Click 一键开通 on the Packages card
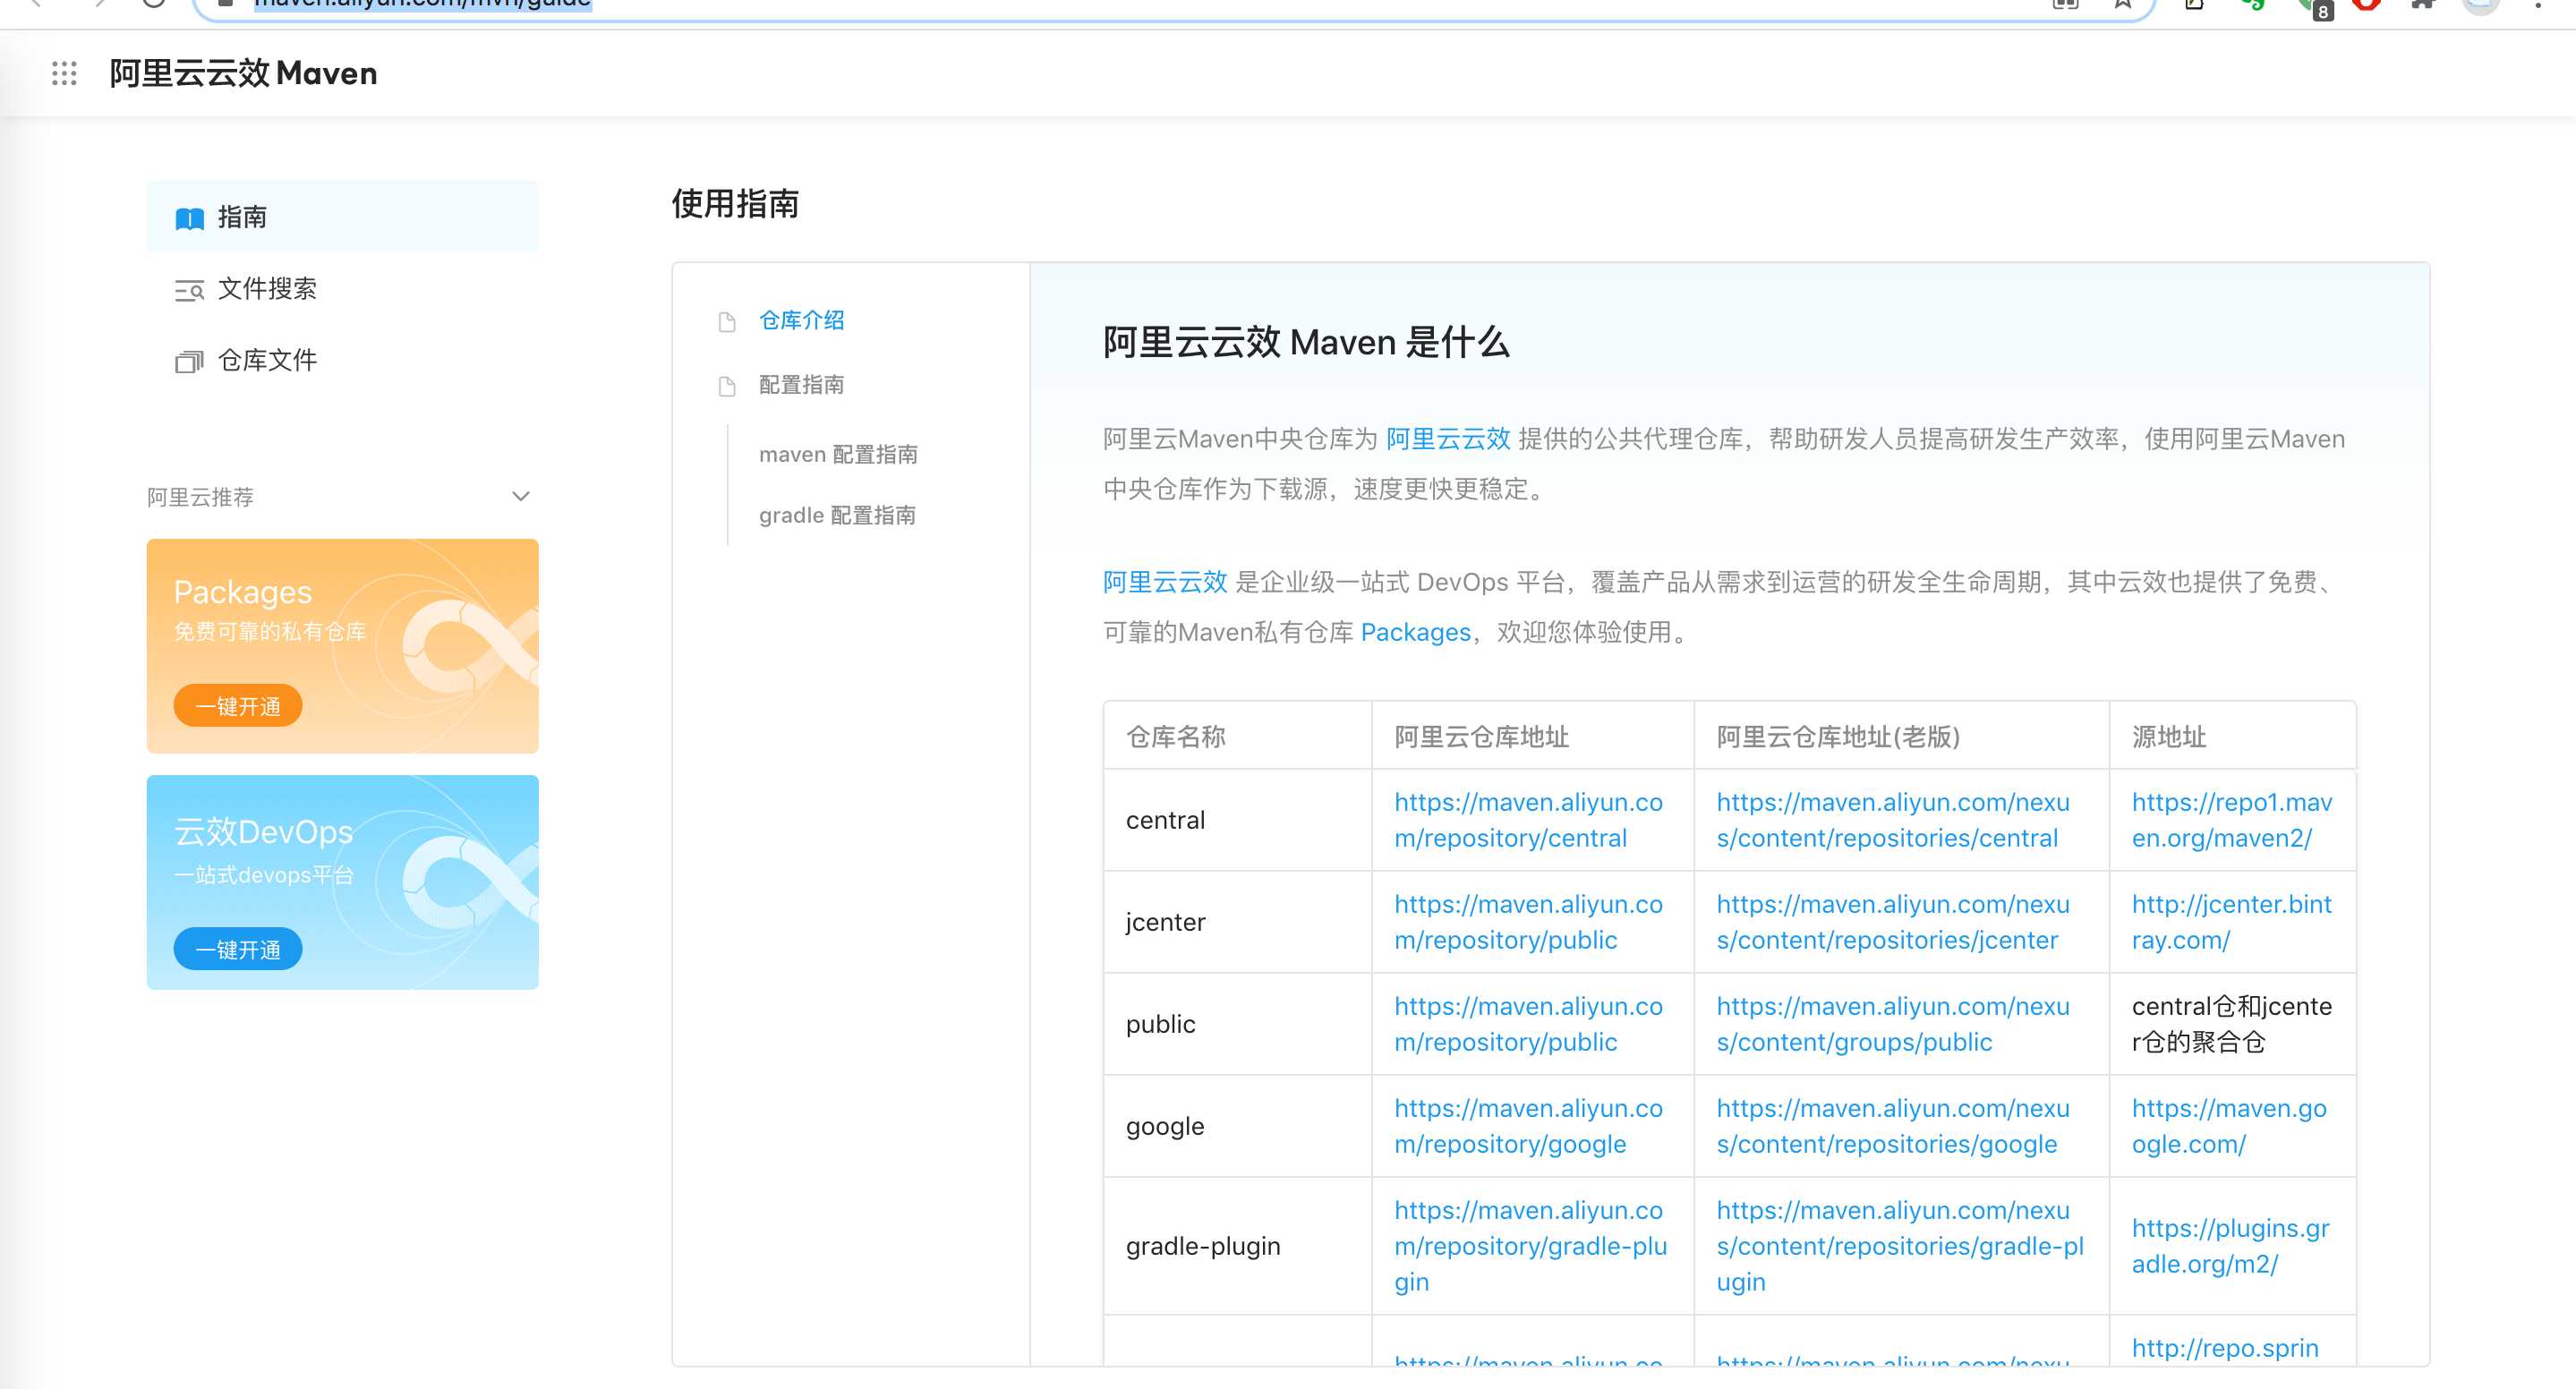The width and height of the screenshot is (2576, 1389). point(238,706)
